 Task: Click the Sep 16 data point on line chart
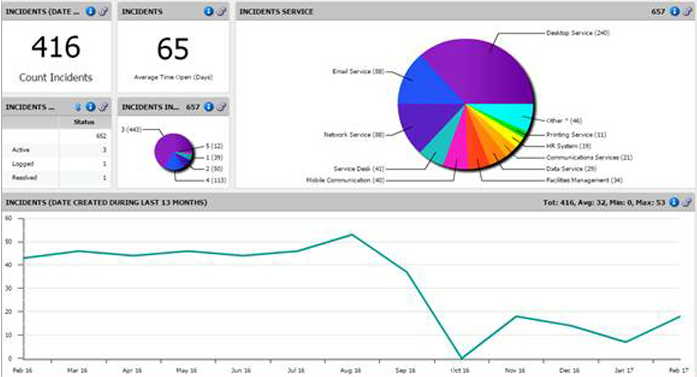(406, 272)
